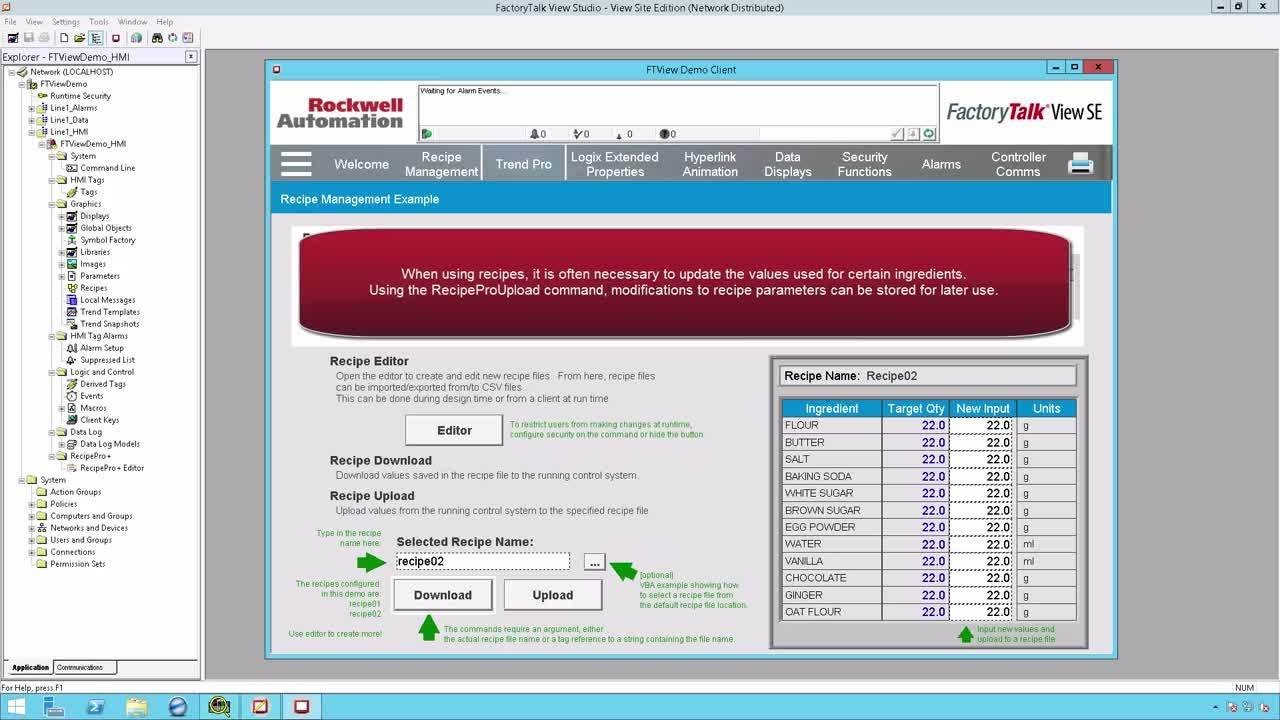The height and width of the screenshot is (720, 1280).
Task: Click the VANILLA ingredient cell
Action: [831, 561]
